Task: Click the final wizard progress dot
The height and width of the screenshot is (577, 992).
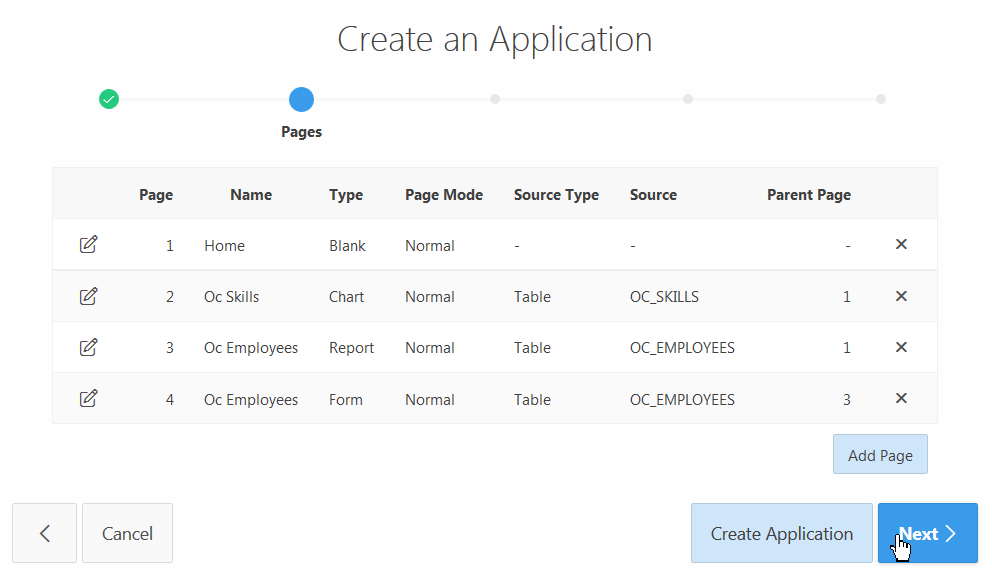Action: tap(881, 99)
